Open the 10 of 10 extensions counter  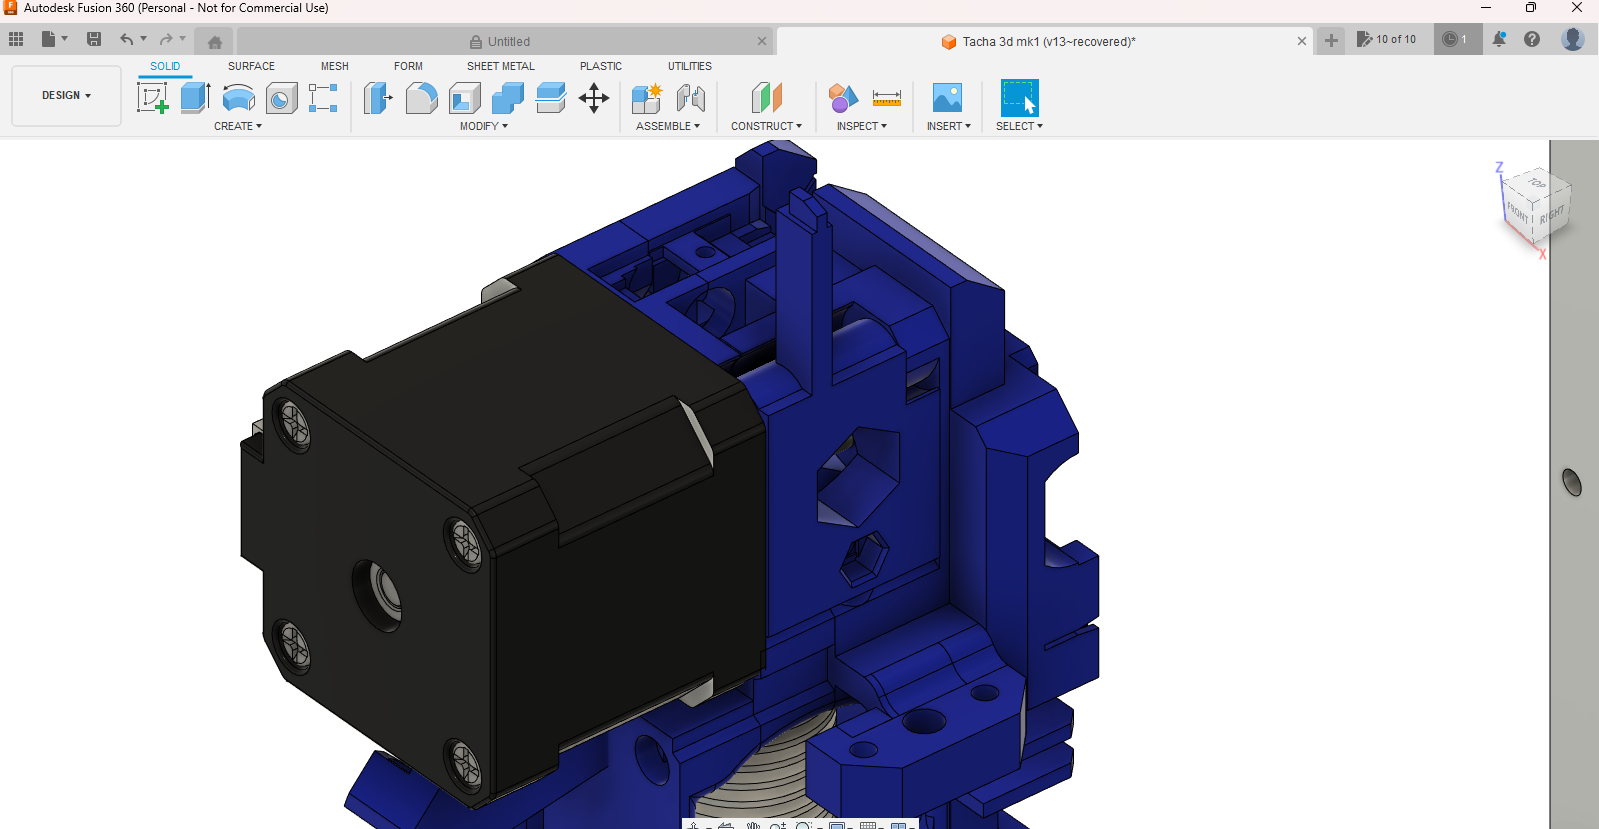1386,39
